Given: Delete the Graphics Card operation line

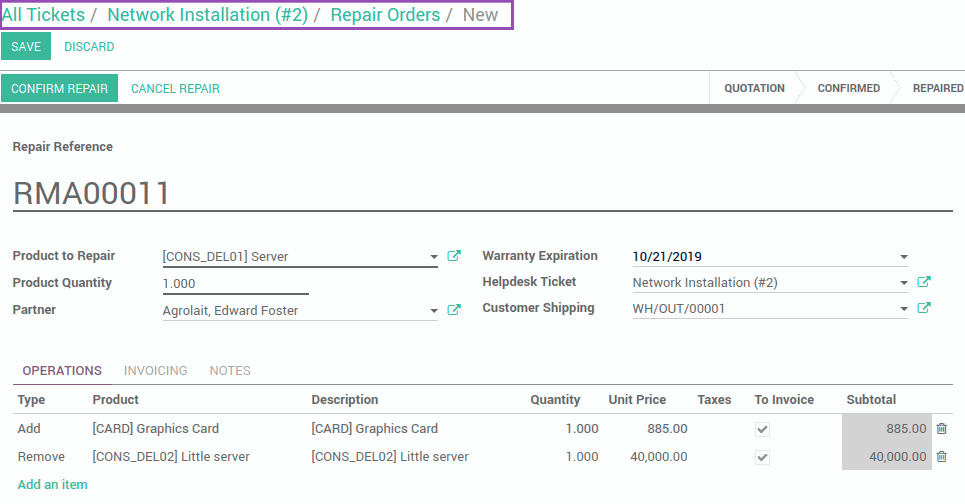Looking at the screenshot, I should 942,428.
